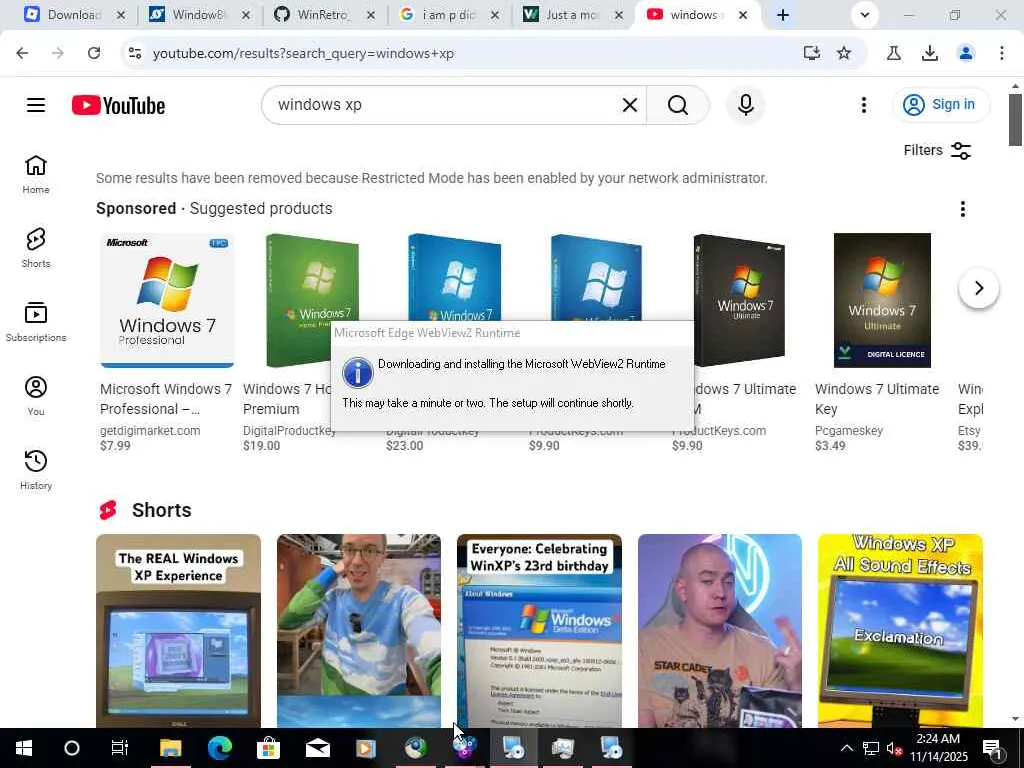Open Windows 7 Ultimate Key product link
This screenshot has height=768, width=1024.
click(x=877, y=399)
